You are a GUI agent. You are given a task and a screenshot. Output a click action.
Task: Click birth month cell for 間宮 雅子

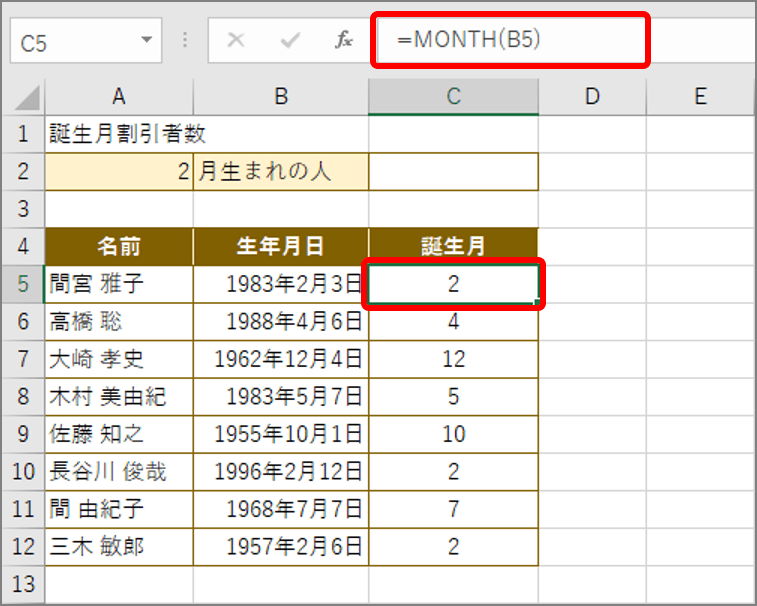(453, 284)
